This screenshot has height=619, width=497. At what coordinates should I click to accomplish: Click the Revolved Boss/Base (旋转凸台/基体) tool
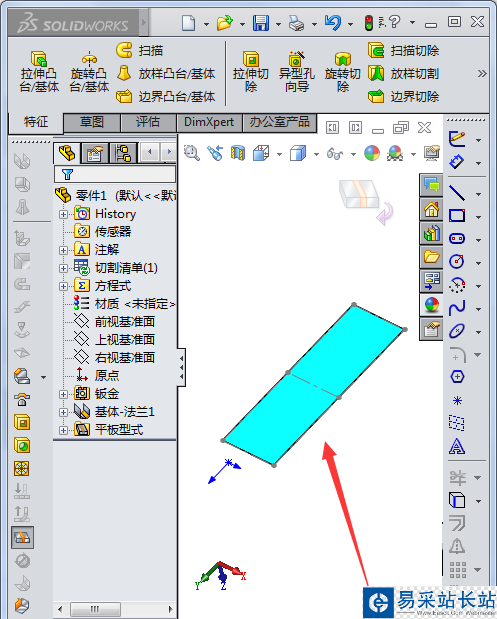click(89, 71)
